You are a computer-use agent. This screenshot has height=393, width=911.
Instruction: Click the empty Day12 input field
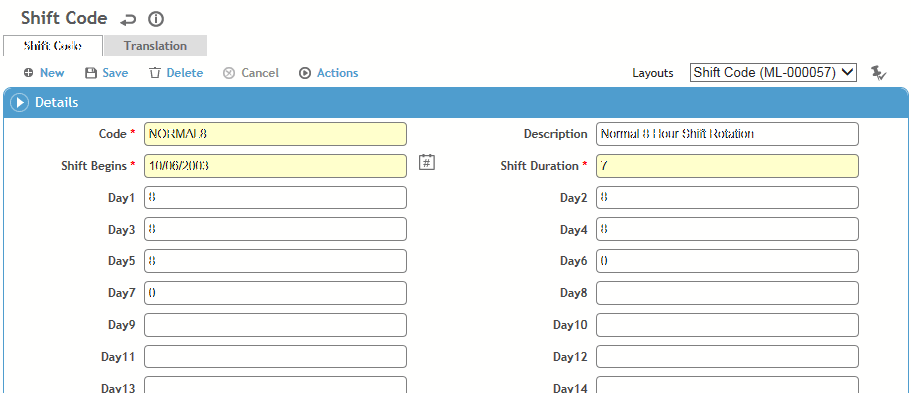tap(727, 356)
